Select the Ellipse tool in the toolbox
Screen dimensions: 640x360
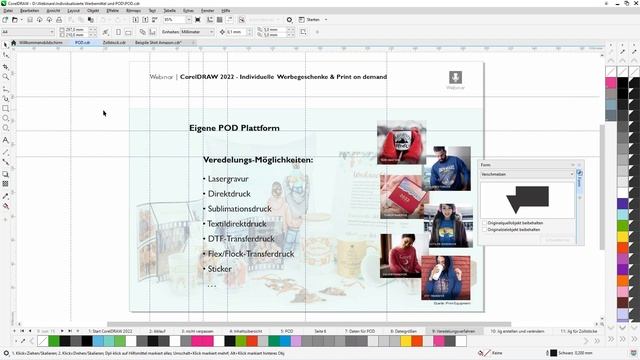pyautogui.click(x=5, y=118)
